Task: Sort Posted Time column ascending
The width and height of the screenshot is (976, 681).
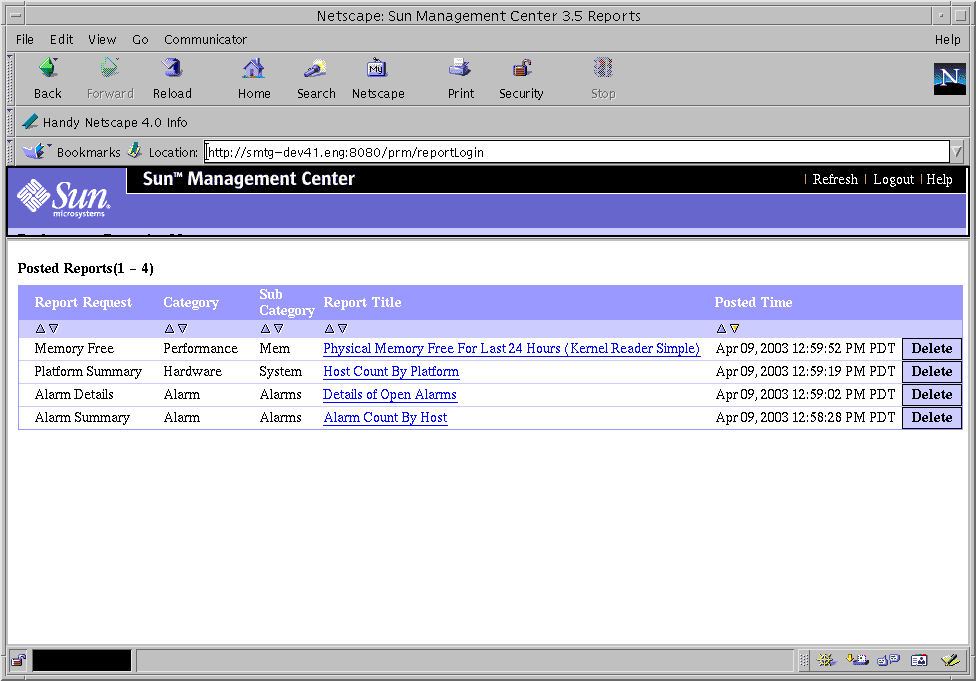Action: pyautogui.click(x=721, y=329)
